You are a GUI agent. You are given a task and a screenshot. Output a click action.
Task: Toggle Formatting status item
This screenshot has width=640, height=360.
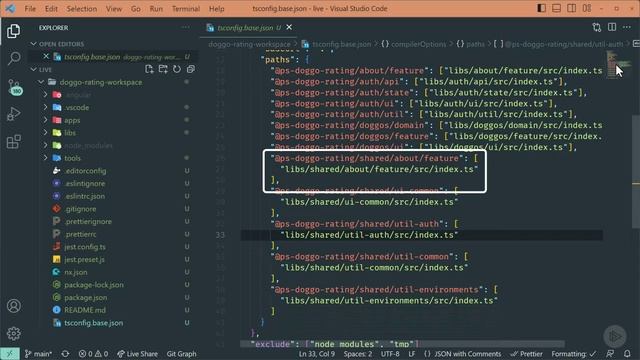574,354
